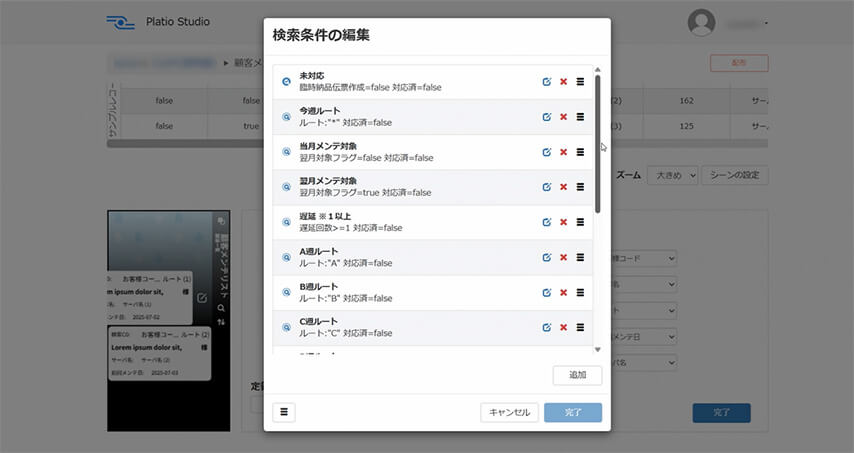This screenshot has height=453, width=854.
Task: Click search icon in preview phone panel
Action: 221,308
